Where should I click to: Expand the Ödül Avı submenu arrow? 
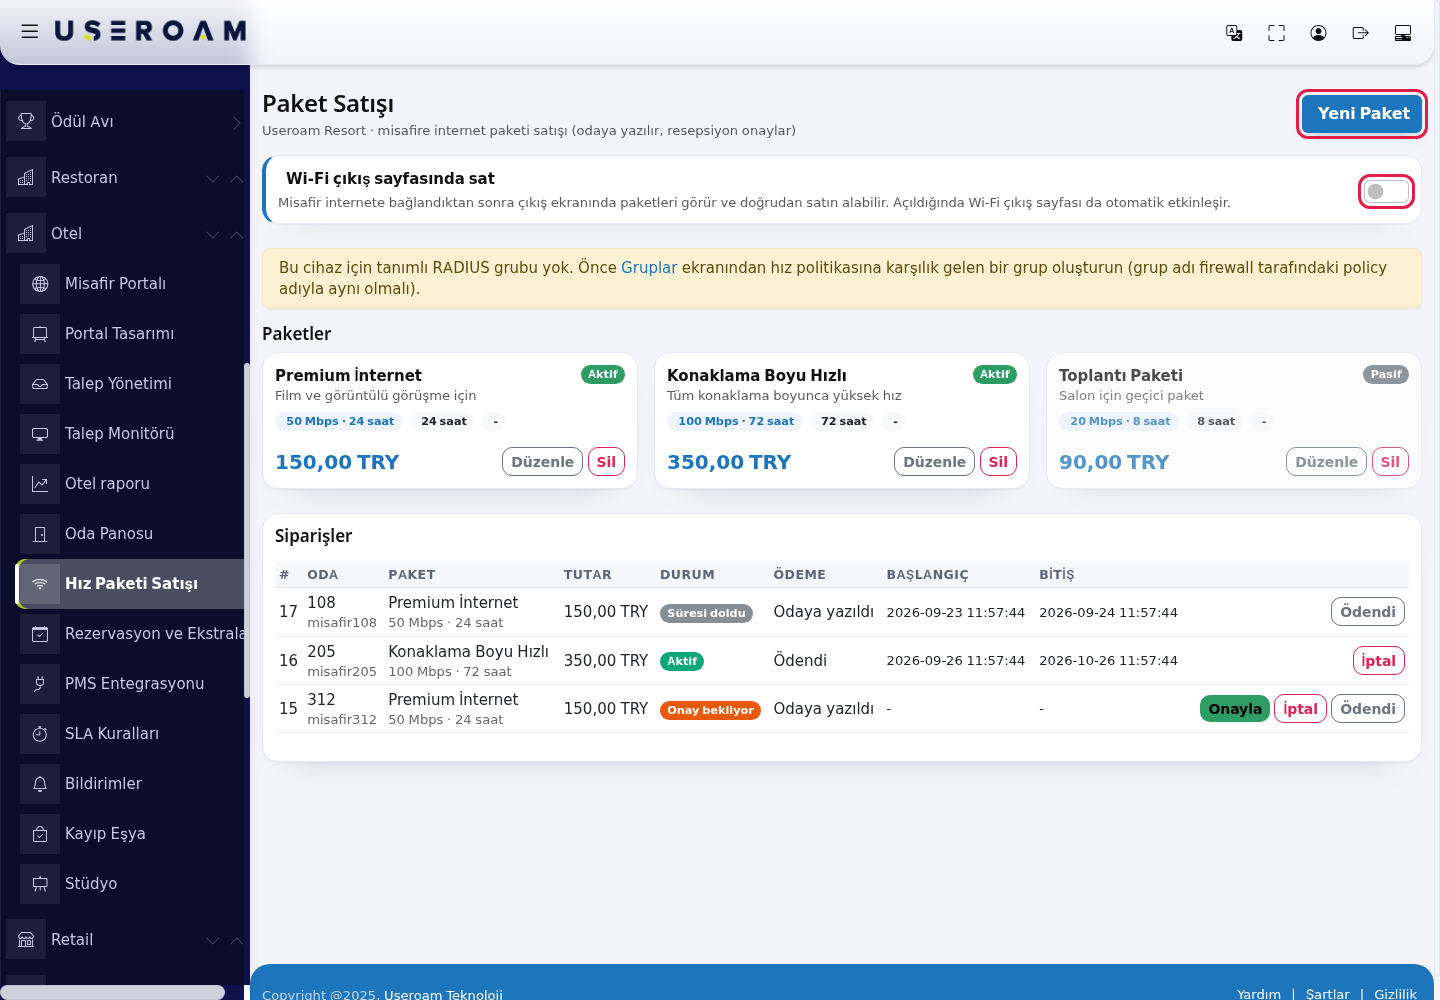236,122
